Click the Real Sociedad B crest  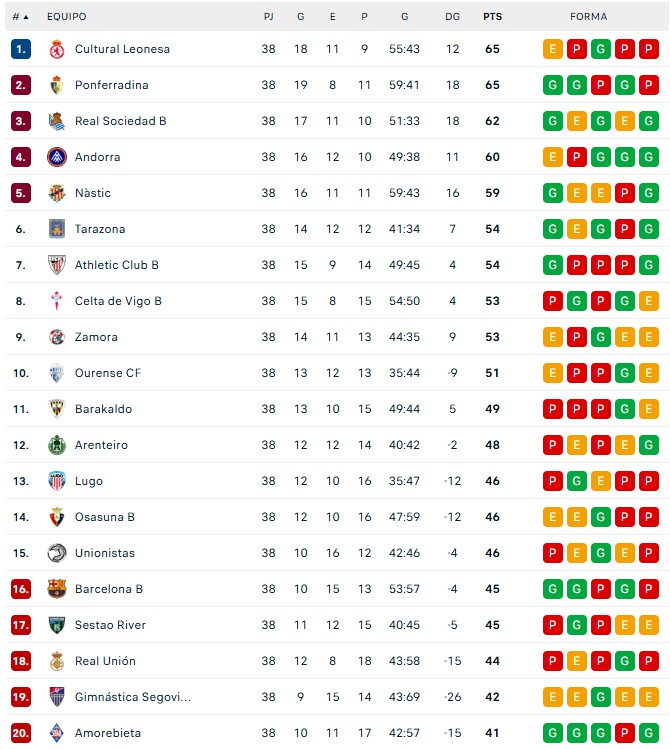(x=56, y=121)
